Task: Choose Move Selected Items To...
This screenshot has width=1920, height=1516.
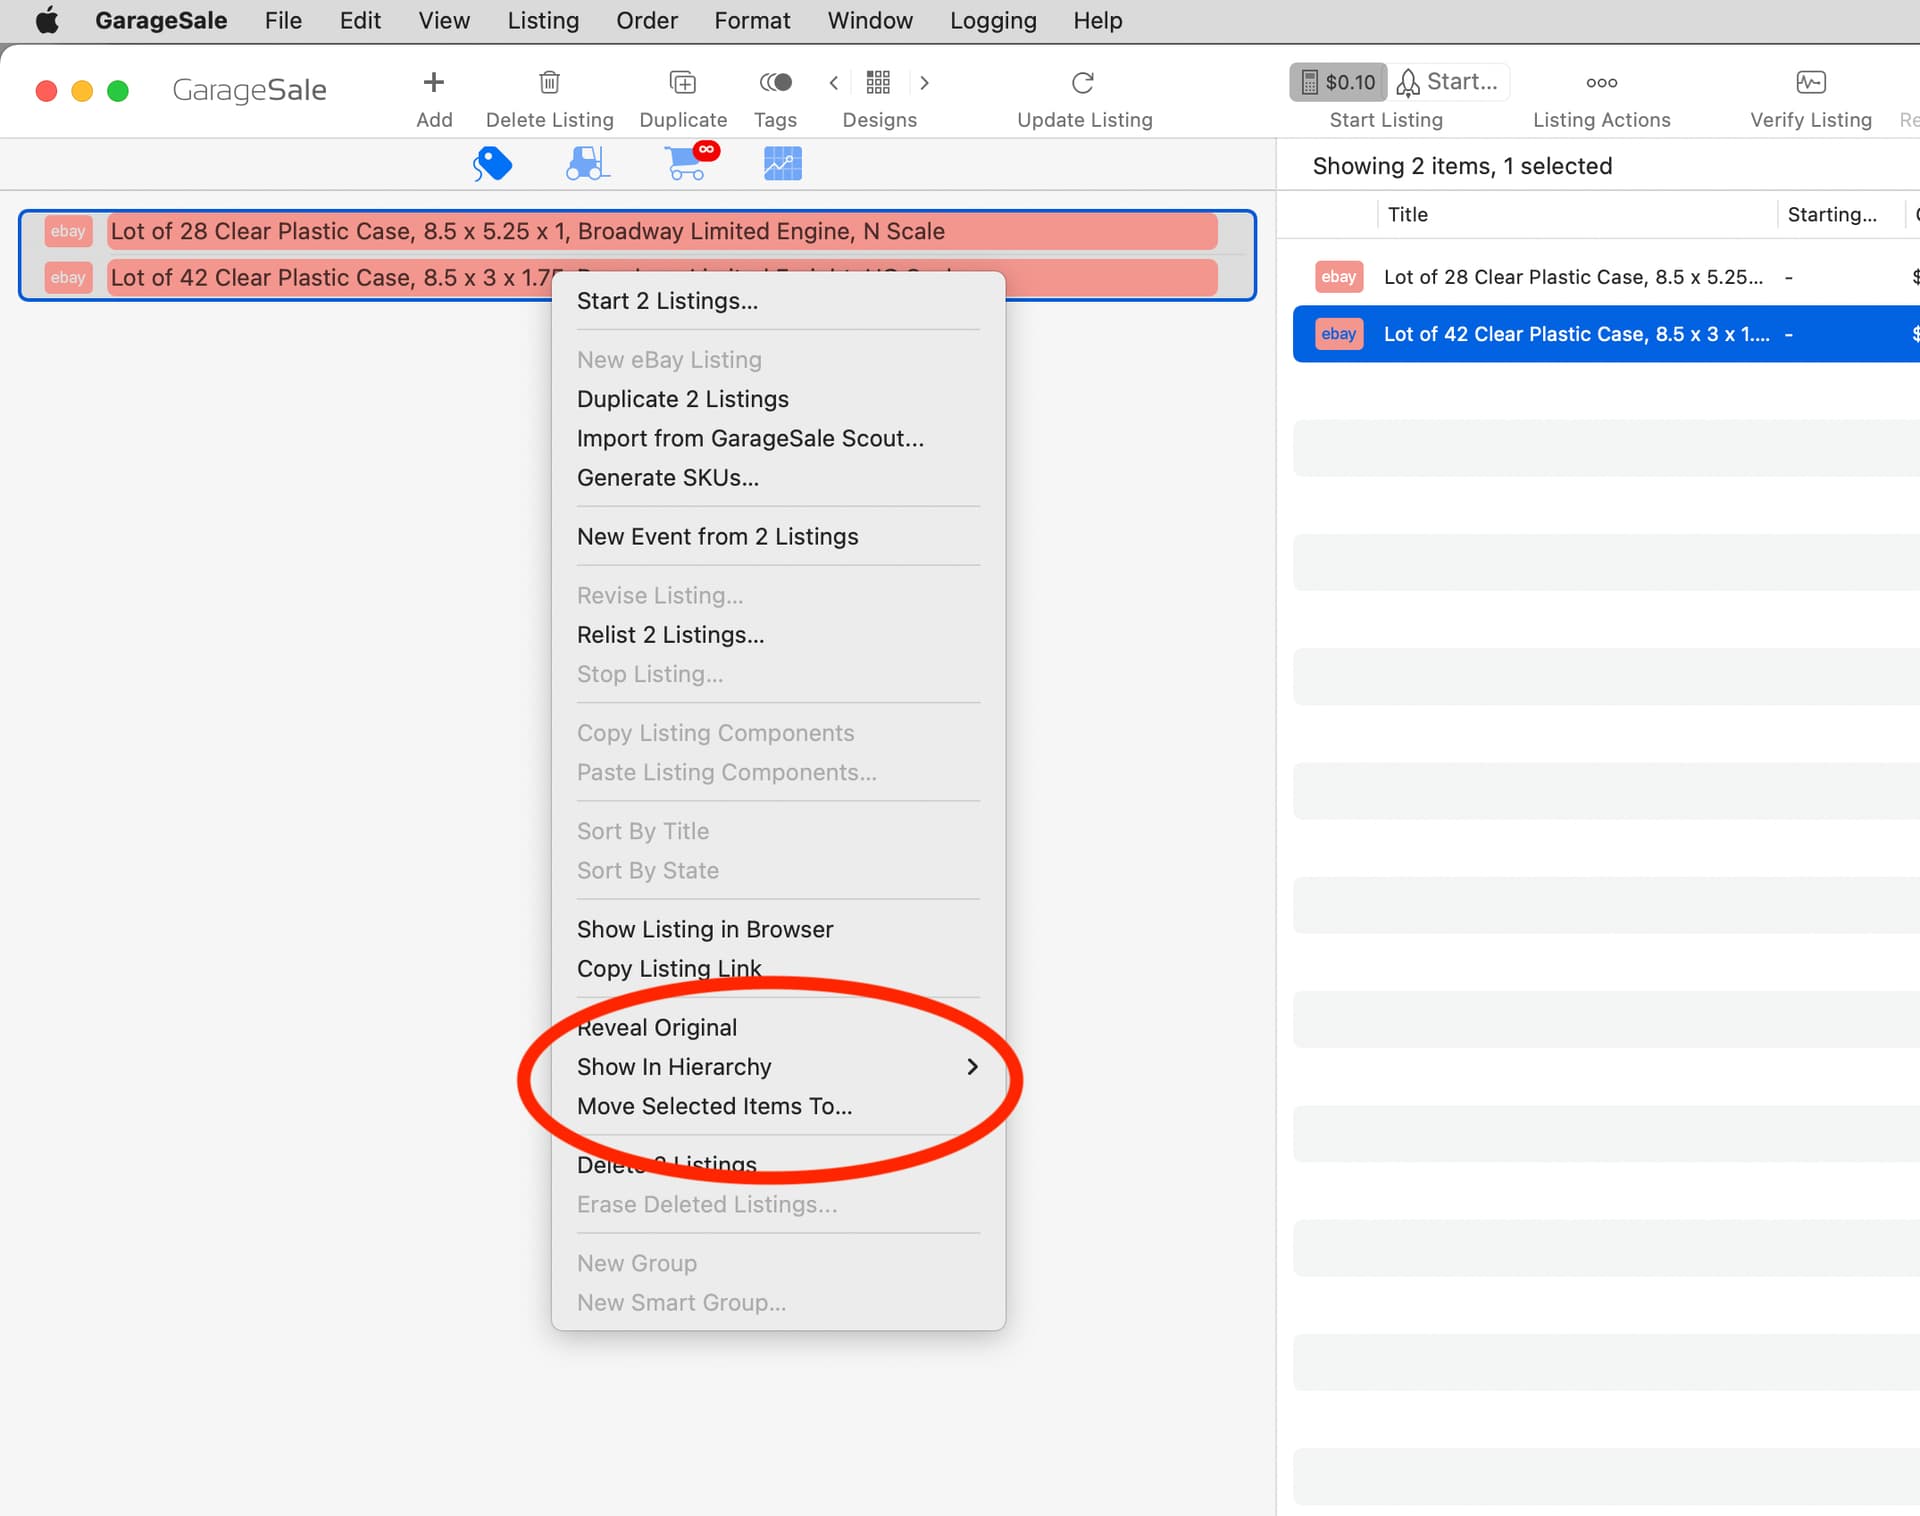Action: click(778, 1106)
